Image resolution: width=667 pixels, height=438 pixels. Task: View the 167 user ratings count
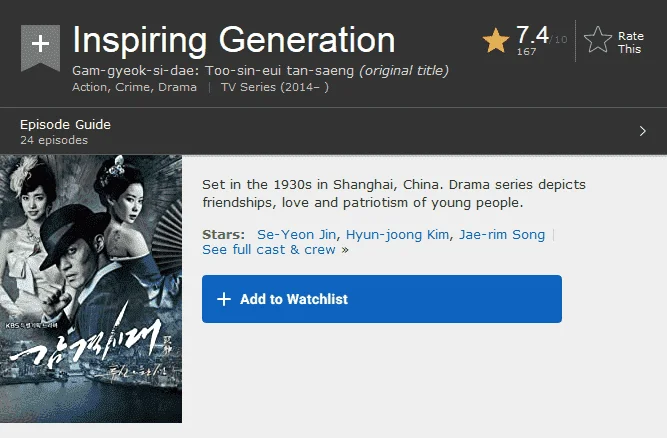[x=526, y=51]
